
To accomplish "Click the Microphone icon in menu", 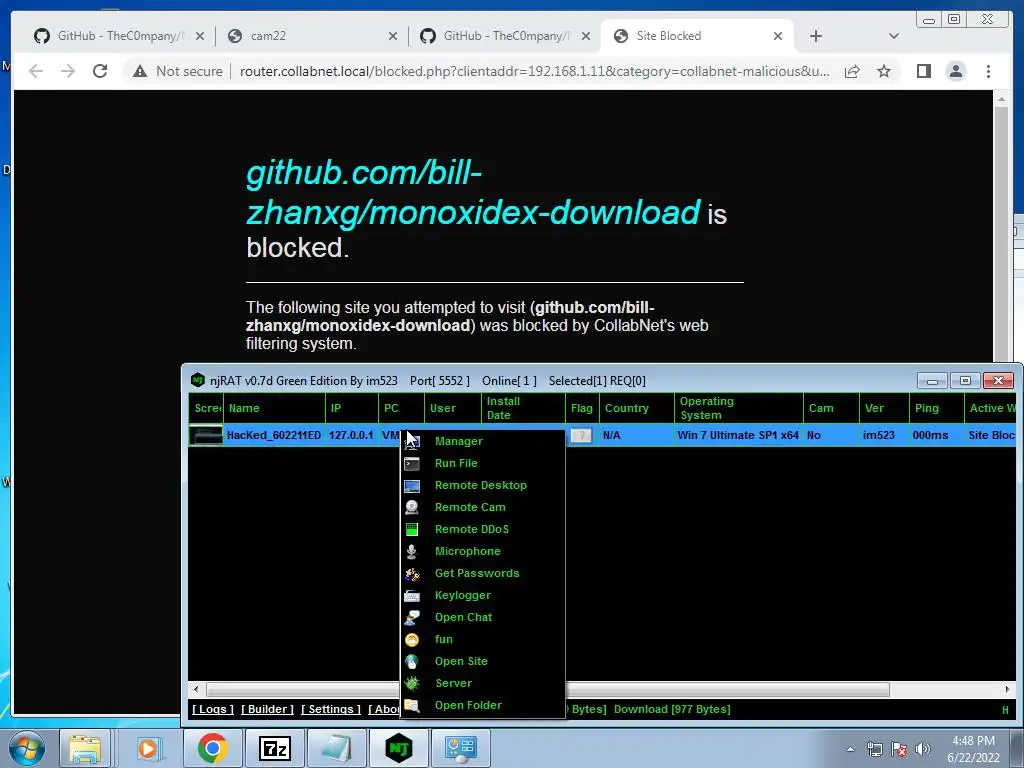I will (411, 552).
